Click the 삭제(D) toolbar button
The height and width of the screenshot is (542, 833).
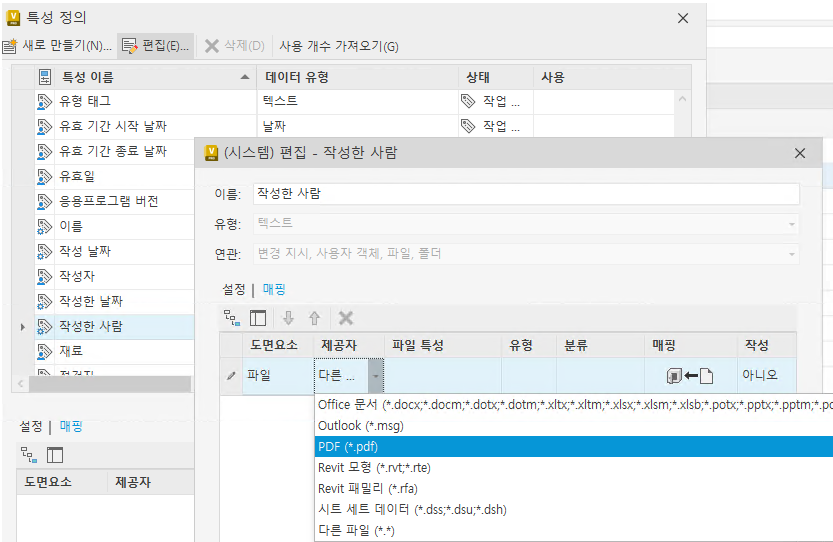coord(234,46)
